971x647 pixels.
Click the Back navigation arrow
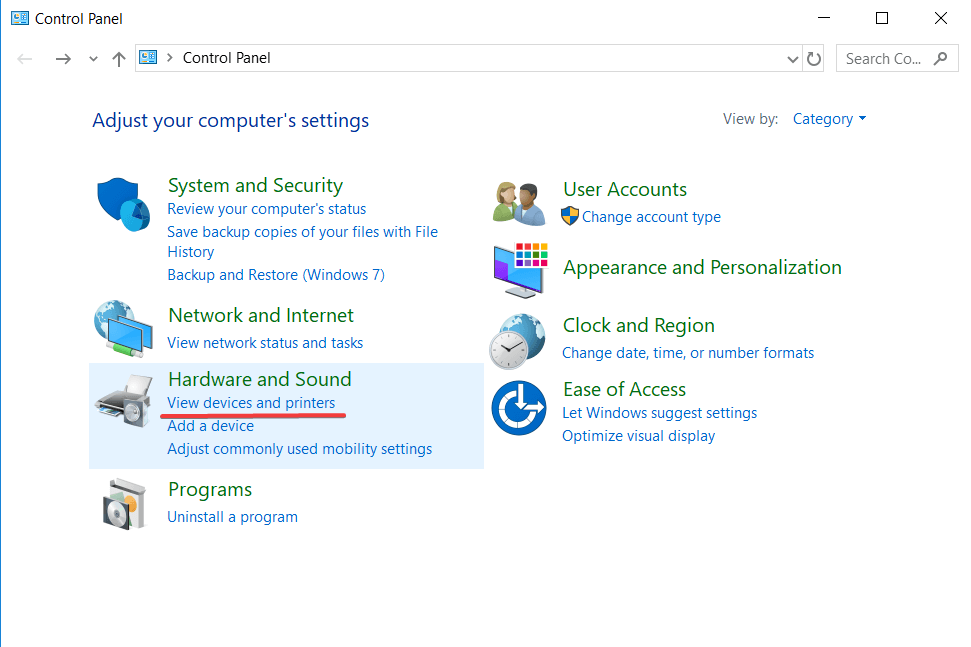(26, 59)
